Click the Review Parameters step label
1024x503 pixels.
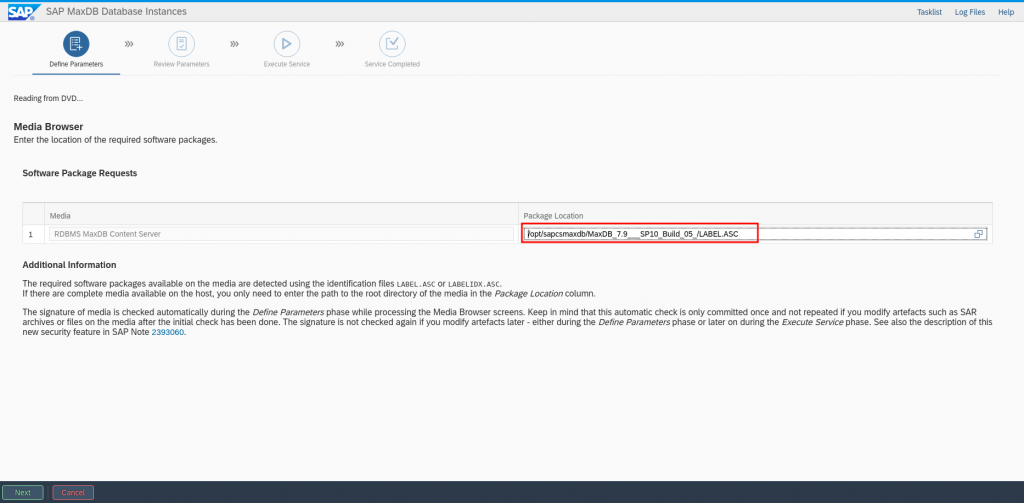pos(181,64)
